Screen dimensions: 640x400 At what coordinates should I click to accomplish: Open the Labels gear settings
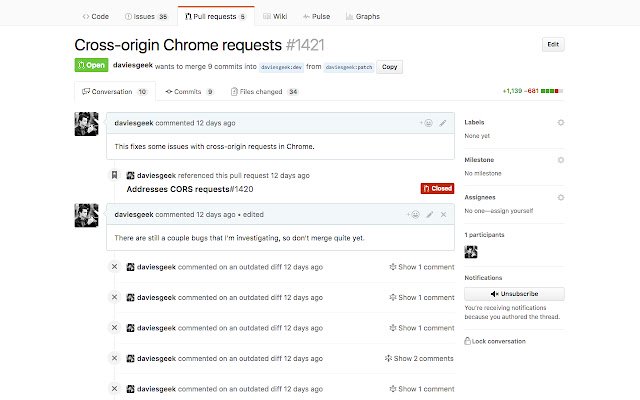561,122
